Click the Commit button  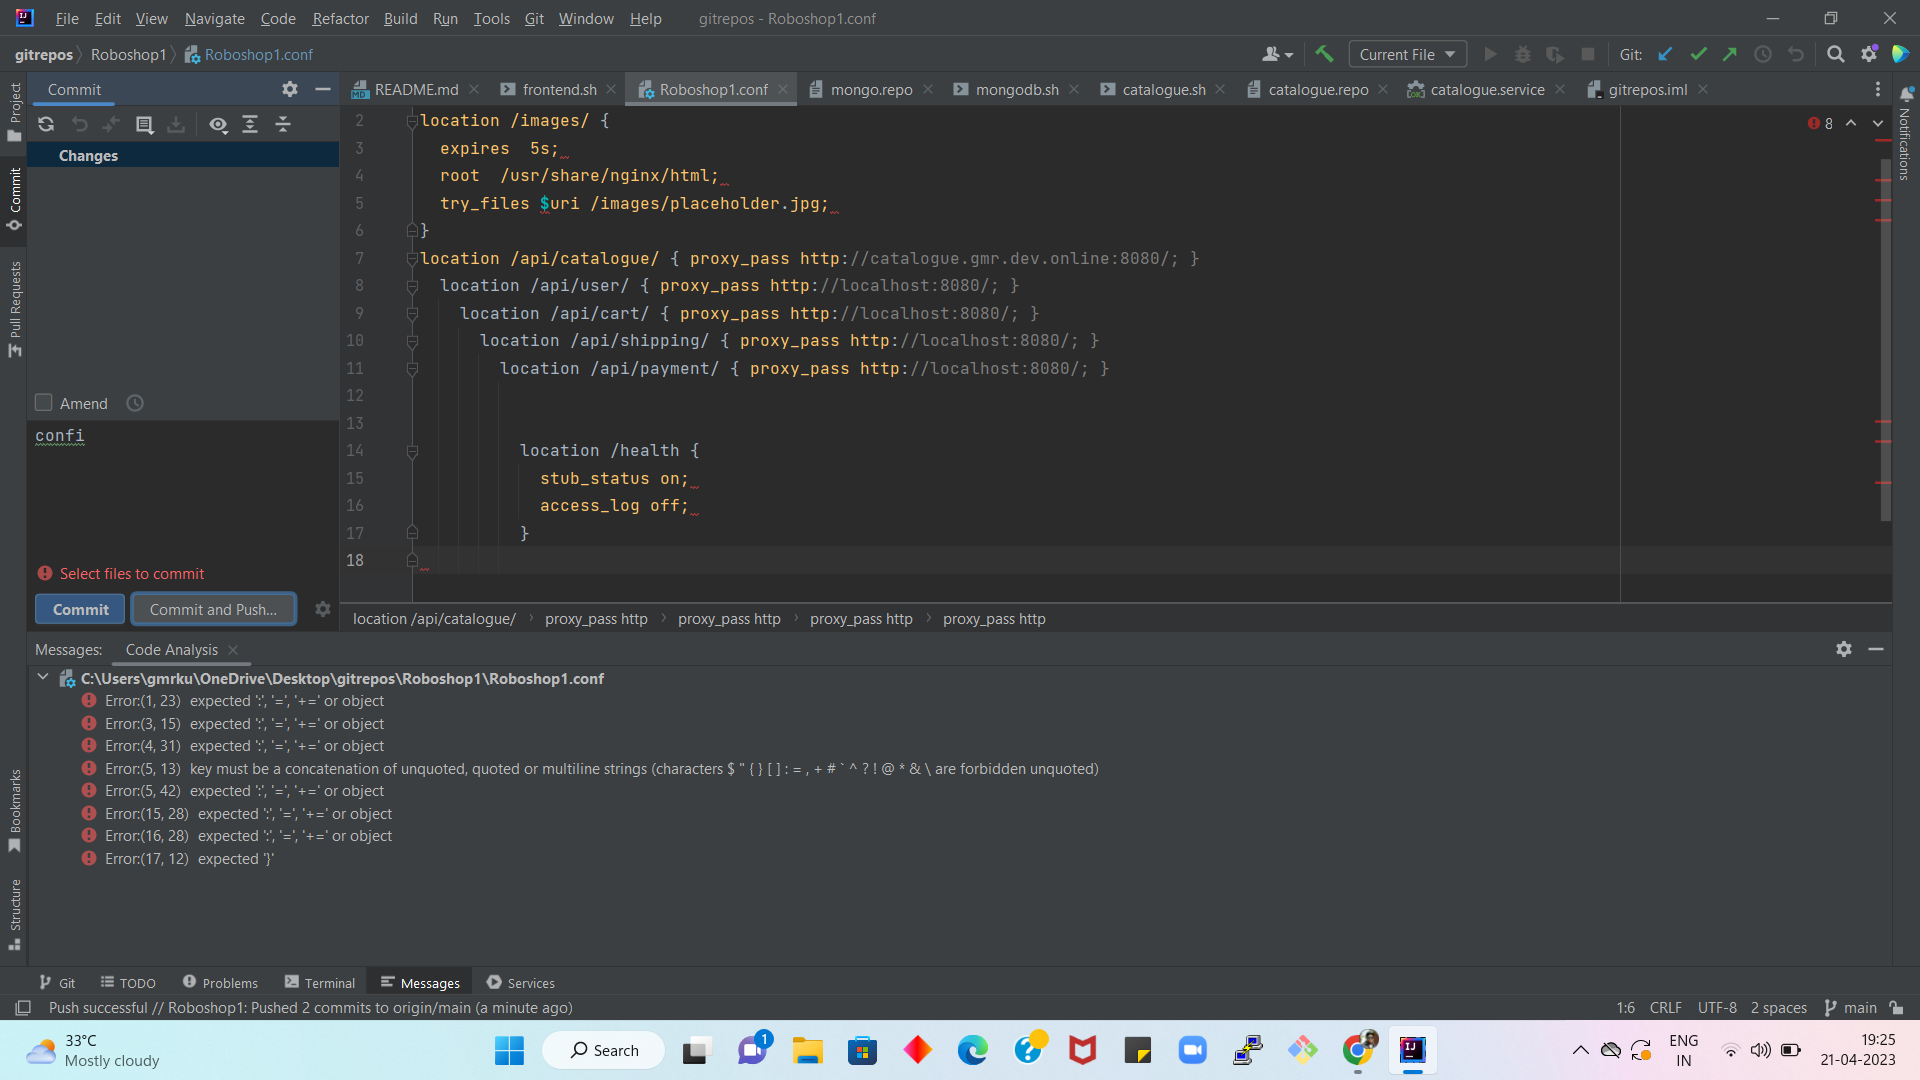pyautogui.click(x=80, y=609)
